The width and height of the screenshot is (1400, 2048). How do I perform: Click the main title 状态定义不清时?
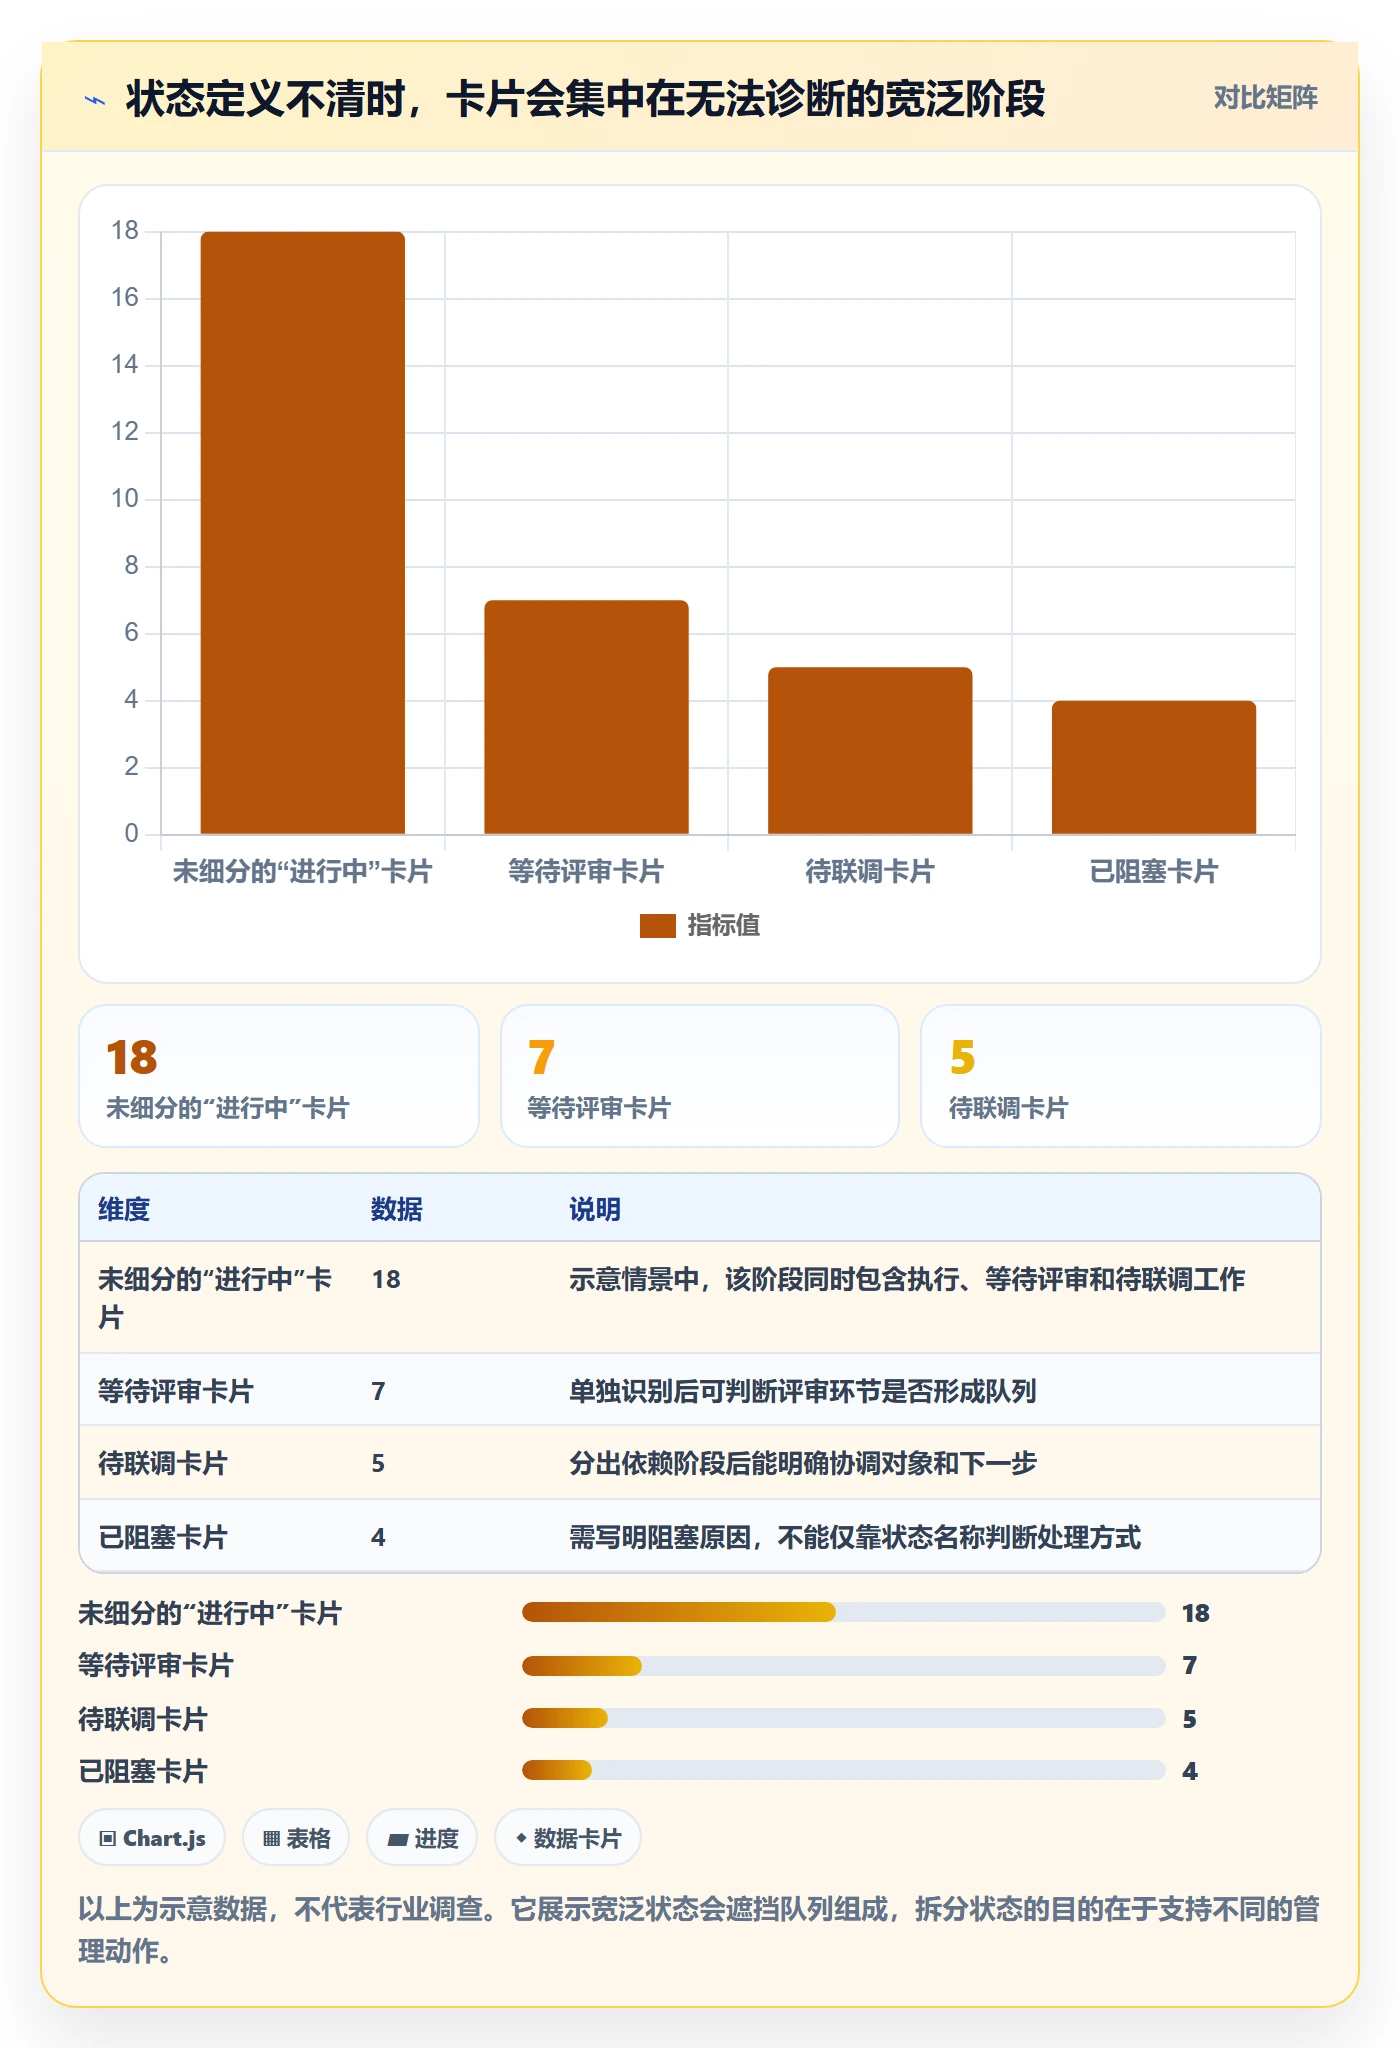[x=585, y=99]
